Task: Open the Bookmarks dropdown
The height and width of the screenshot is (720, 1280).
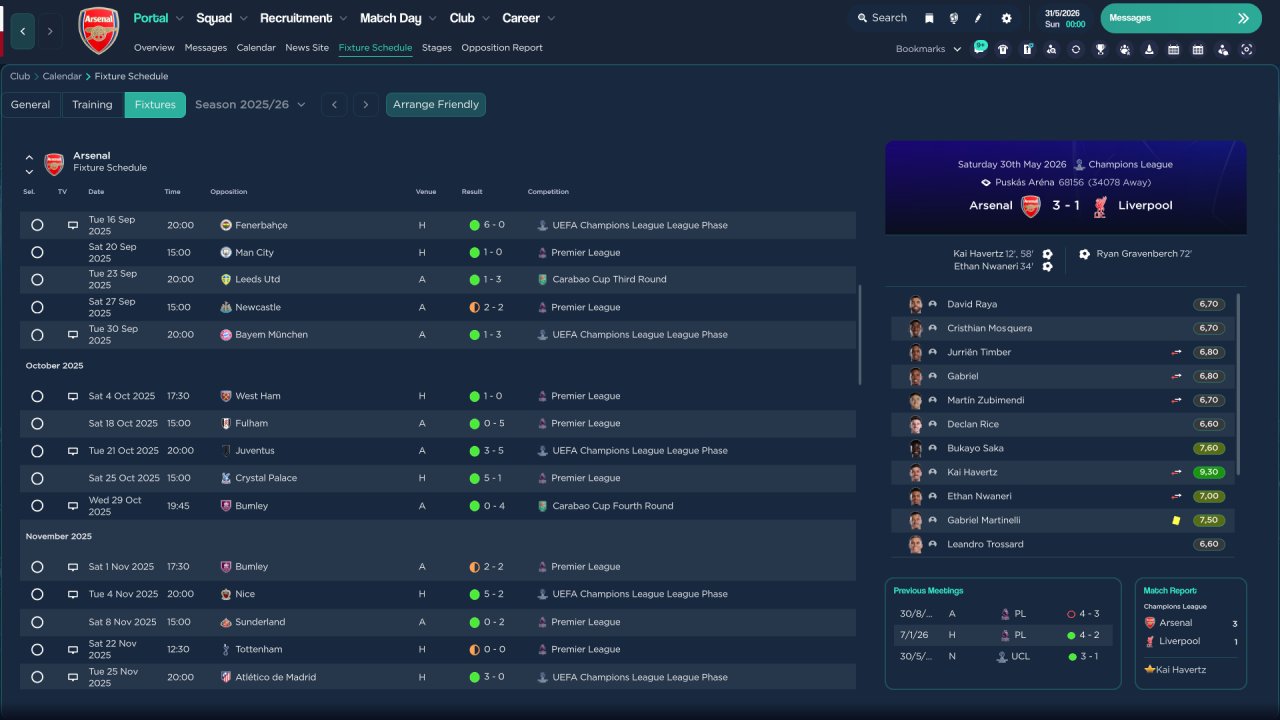Action: pyautogui.click(x=928, y=49)
